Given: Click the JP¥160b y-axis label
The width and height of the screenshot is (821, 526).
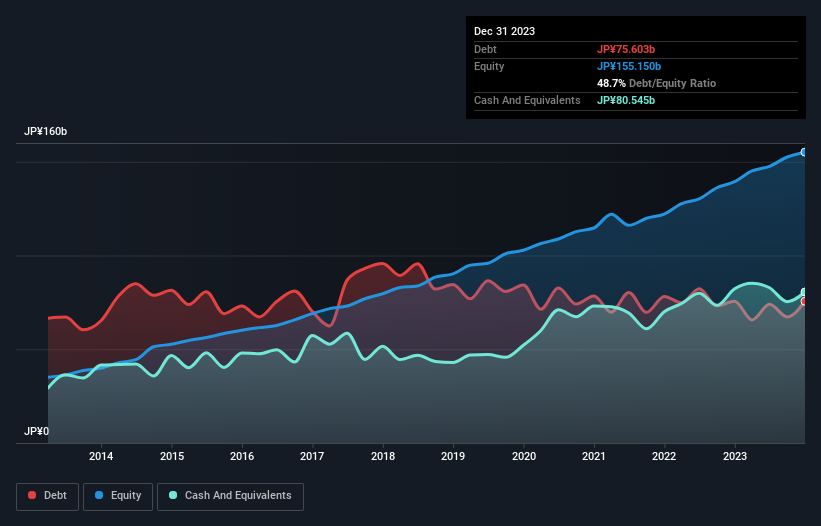Looking at the screenshot, I should [x=46, y=131].
